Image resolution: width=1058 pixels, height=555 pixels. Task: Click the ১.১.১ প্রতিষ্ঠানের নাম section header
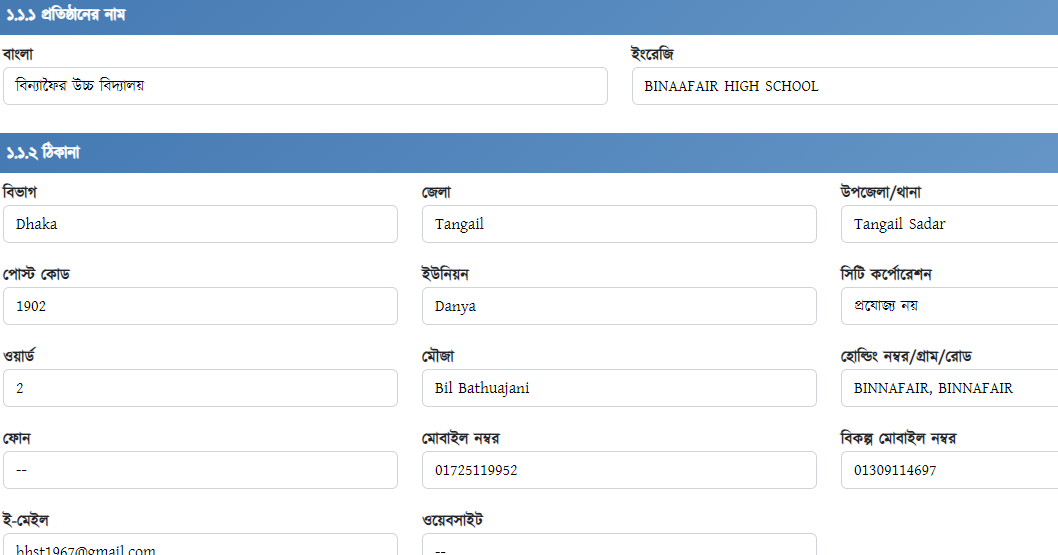pos(529,16)
